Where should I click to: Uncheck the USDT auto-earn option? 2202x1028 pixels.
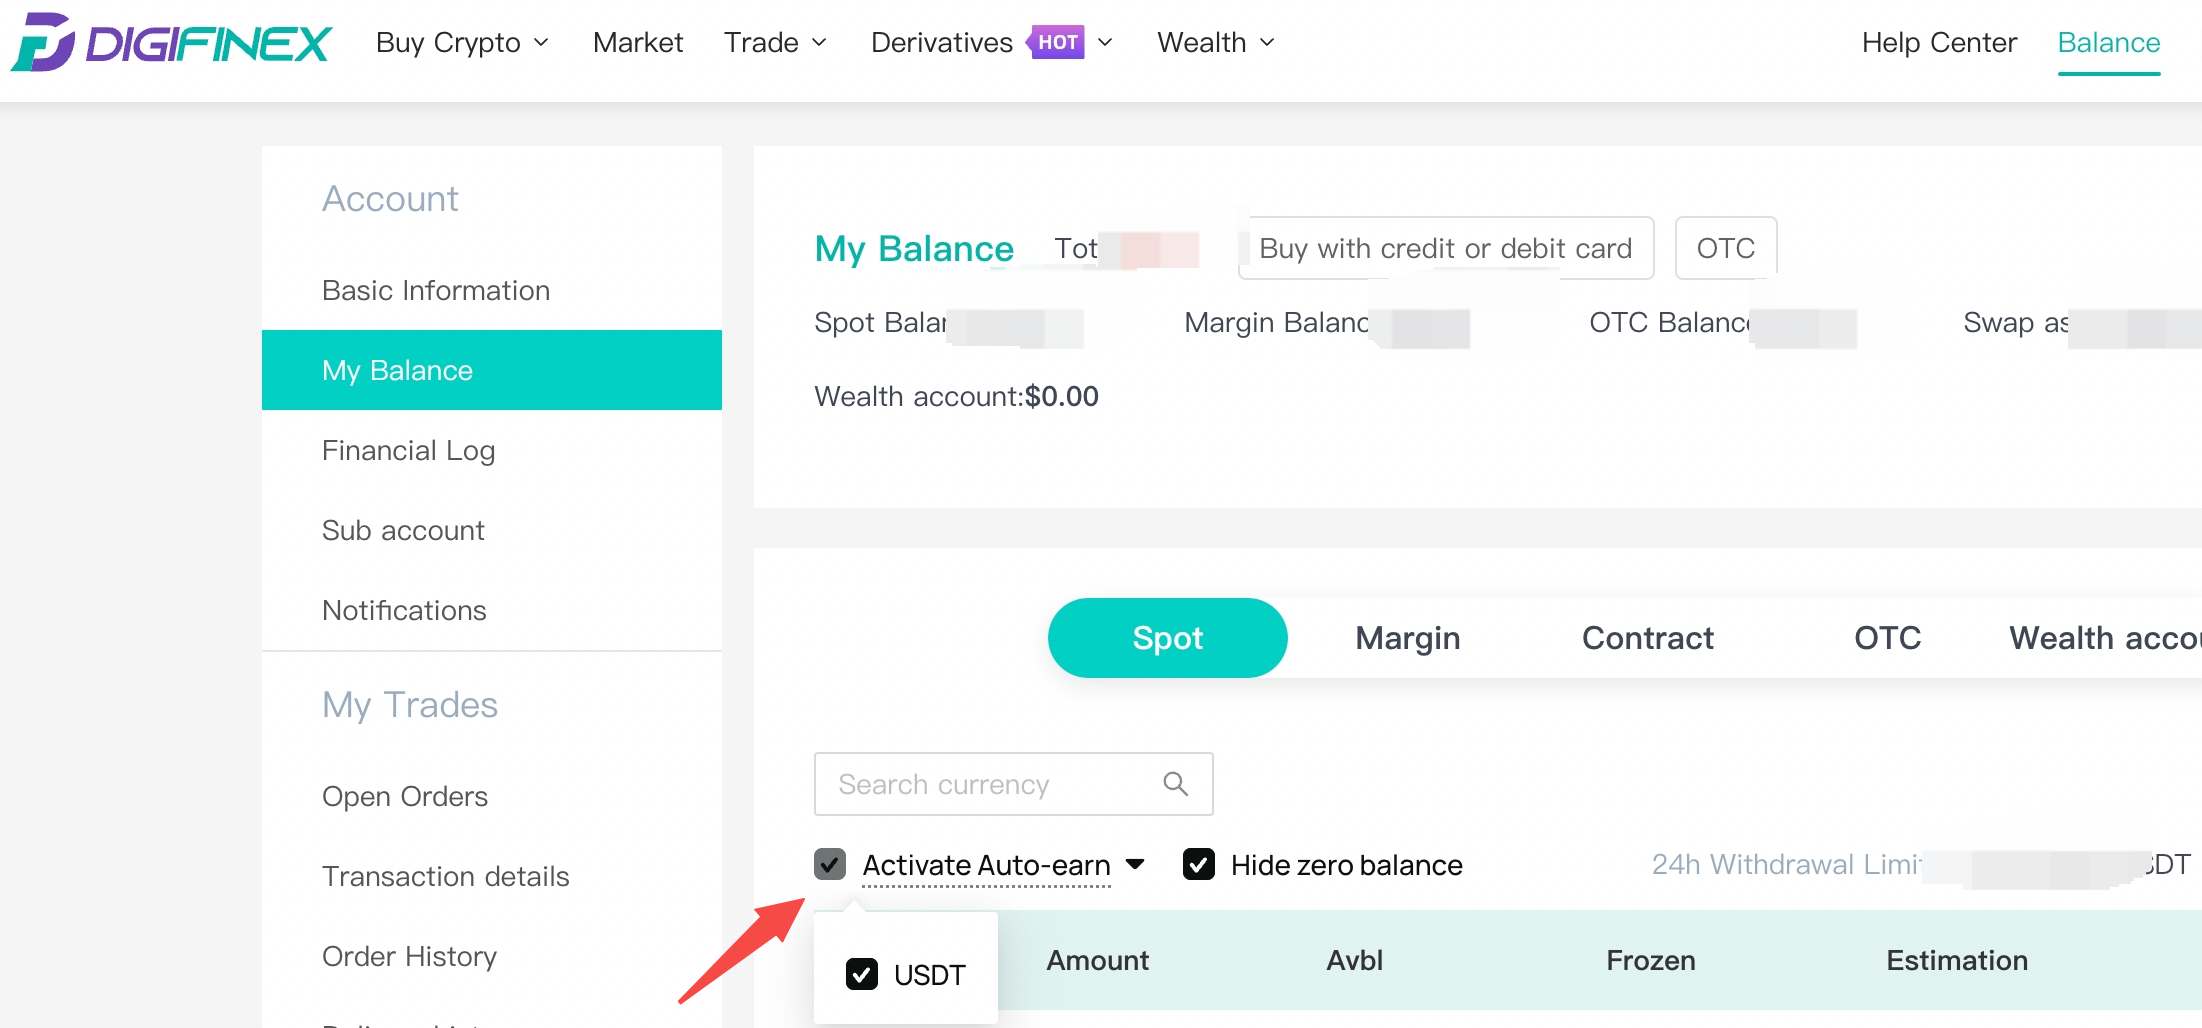pos(862,974)
